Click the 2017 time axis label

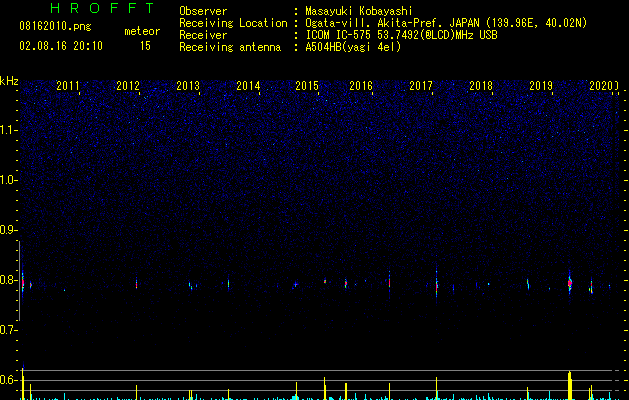tap(421, 86)
